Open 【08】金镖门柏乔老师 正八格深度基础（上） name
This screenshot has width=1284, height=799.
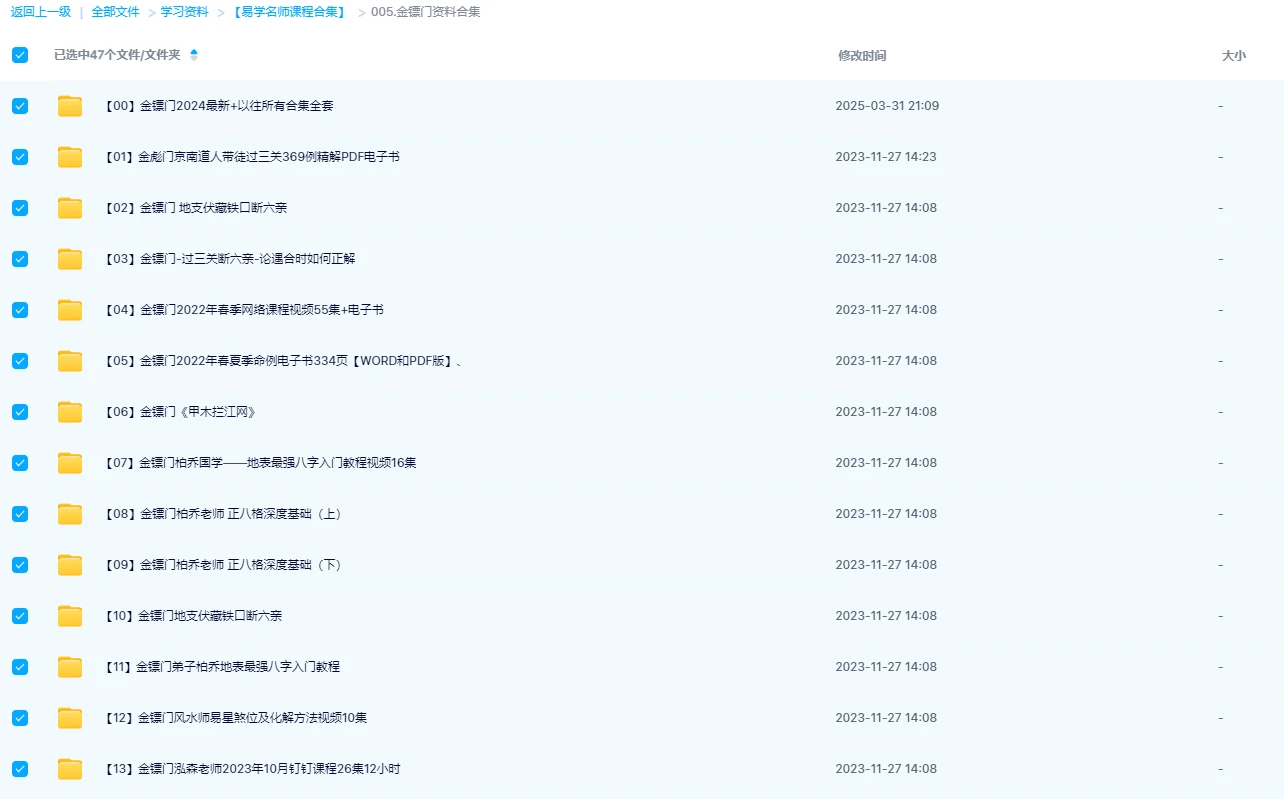point(226,514)
